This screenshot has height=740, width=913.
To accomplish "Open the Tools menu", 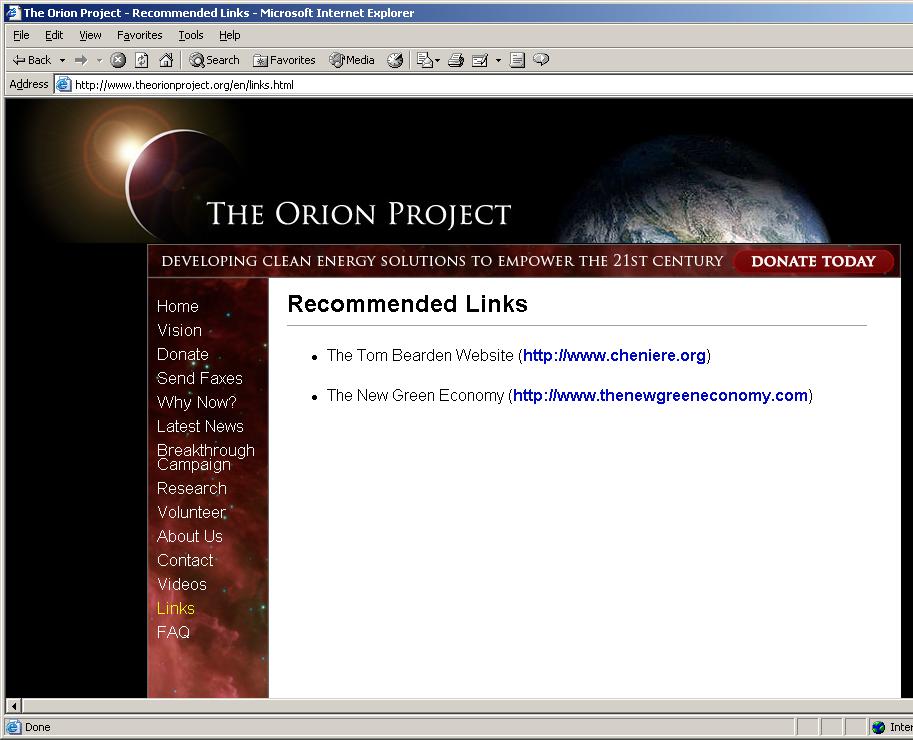I will pyautogui.click(x=190, y=36).
